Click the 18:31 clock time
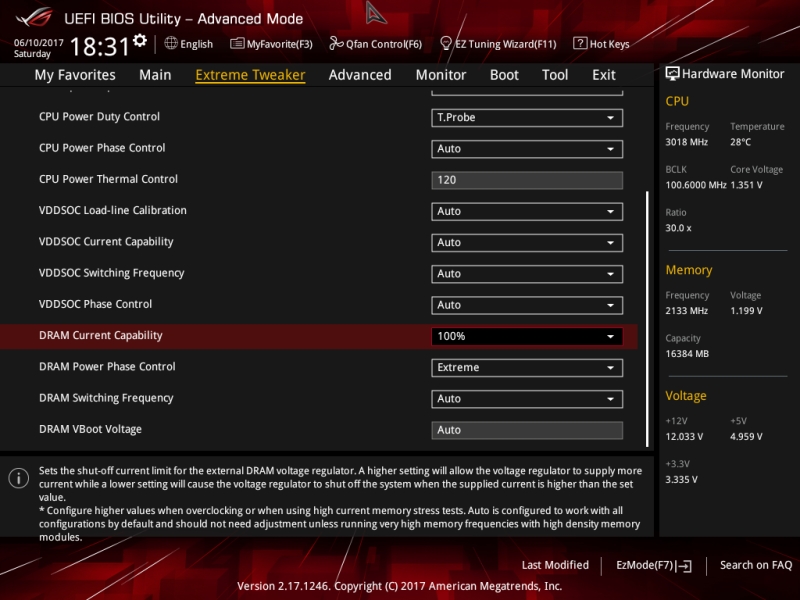This screenshot has width=800, height=600. coord(99,46)
